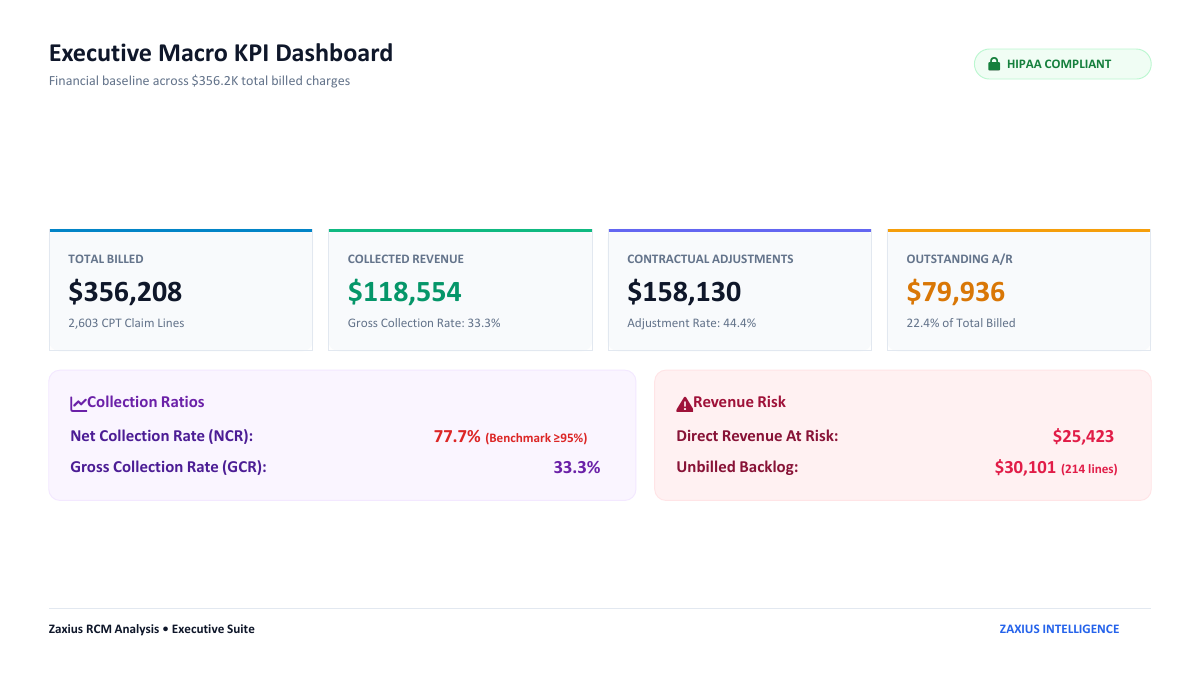The height and width of the screenshot is (675, 1200).
Task: Select the 33.3% GCR value in Collection Ratios
Action: pyautogui.click(x=577, y=466)
